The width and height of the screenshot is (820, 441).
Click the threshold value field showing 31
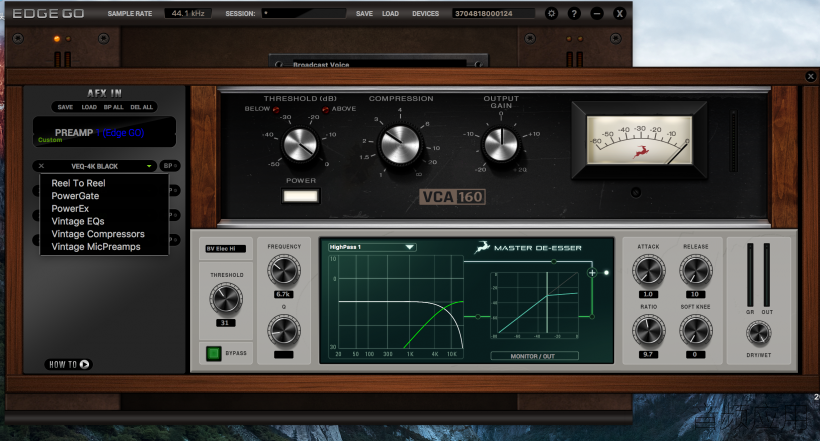click(x=225, y=323)
